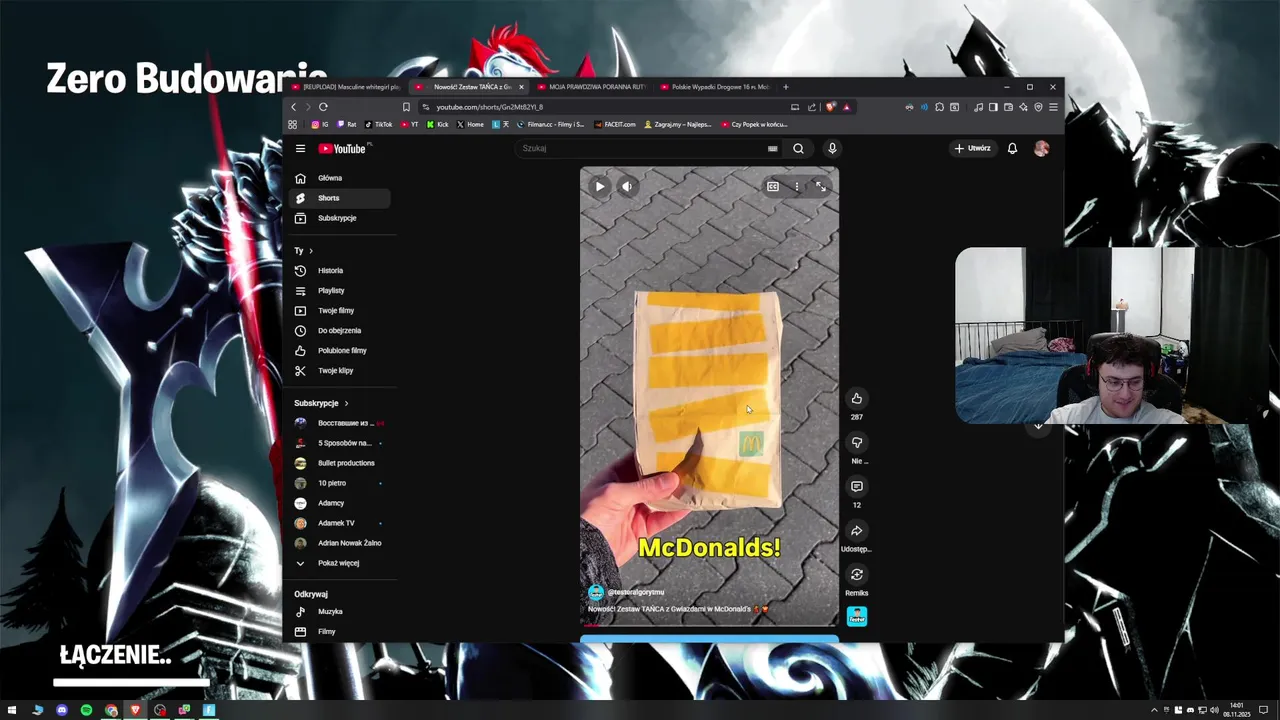Open the TikTok bookmark
The width and height of the screenshot is (1280, 720).
click(x=378, y=125)
